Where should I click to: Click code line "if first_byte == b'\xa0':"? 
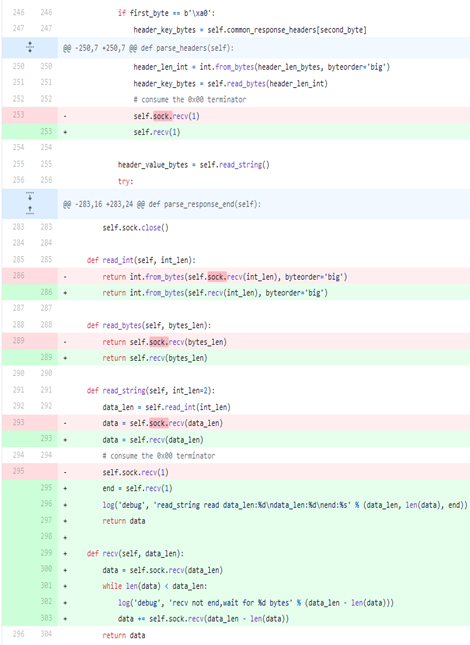166,13
